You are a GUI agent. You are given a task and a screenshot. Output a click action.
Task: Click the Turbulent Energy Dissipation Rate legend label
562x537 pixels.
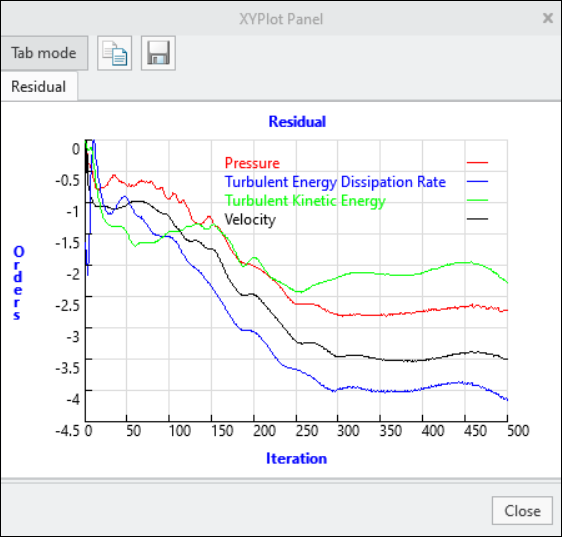pyautogui.click(x=335, y=182)
